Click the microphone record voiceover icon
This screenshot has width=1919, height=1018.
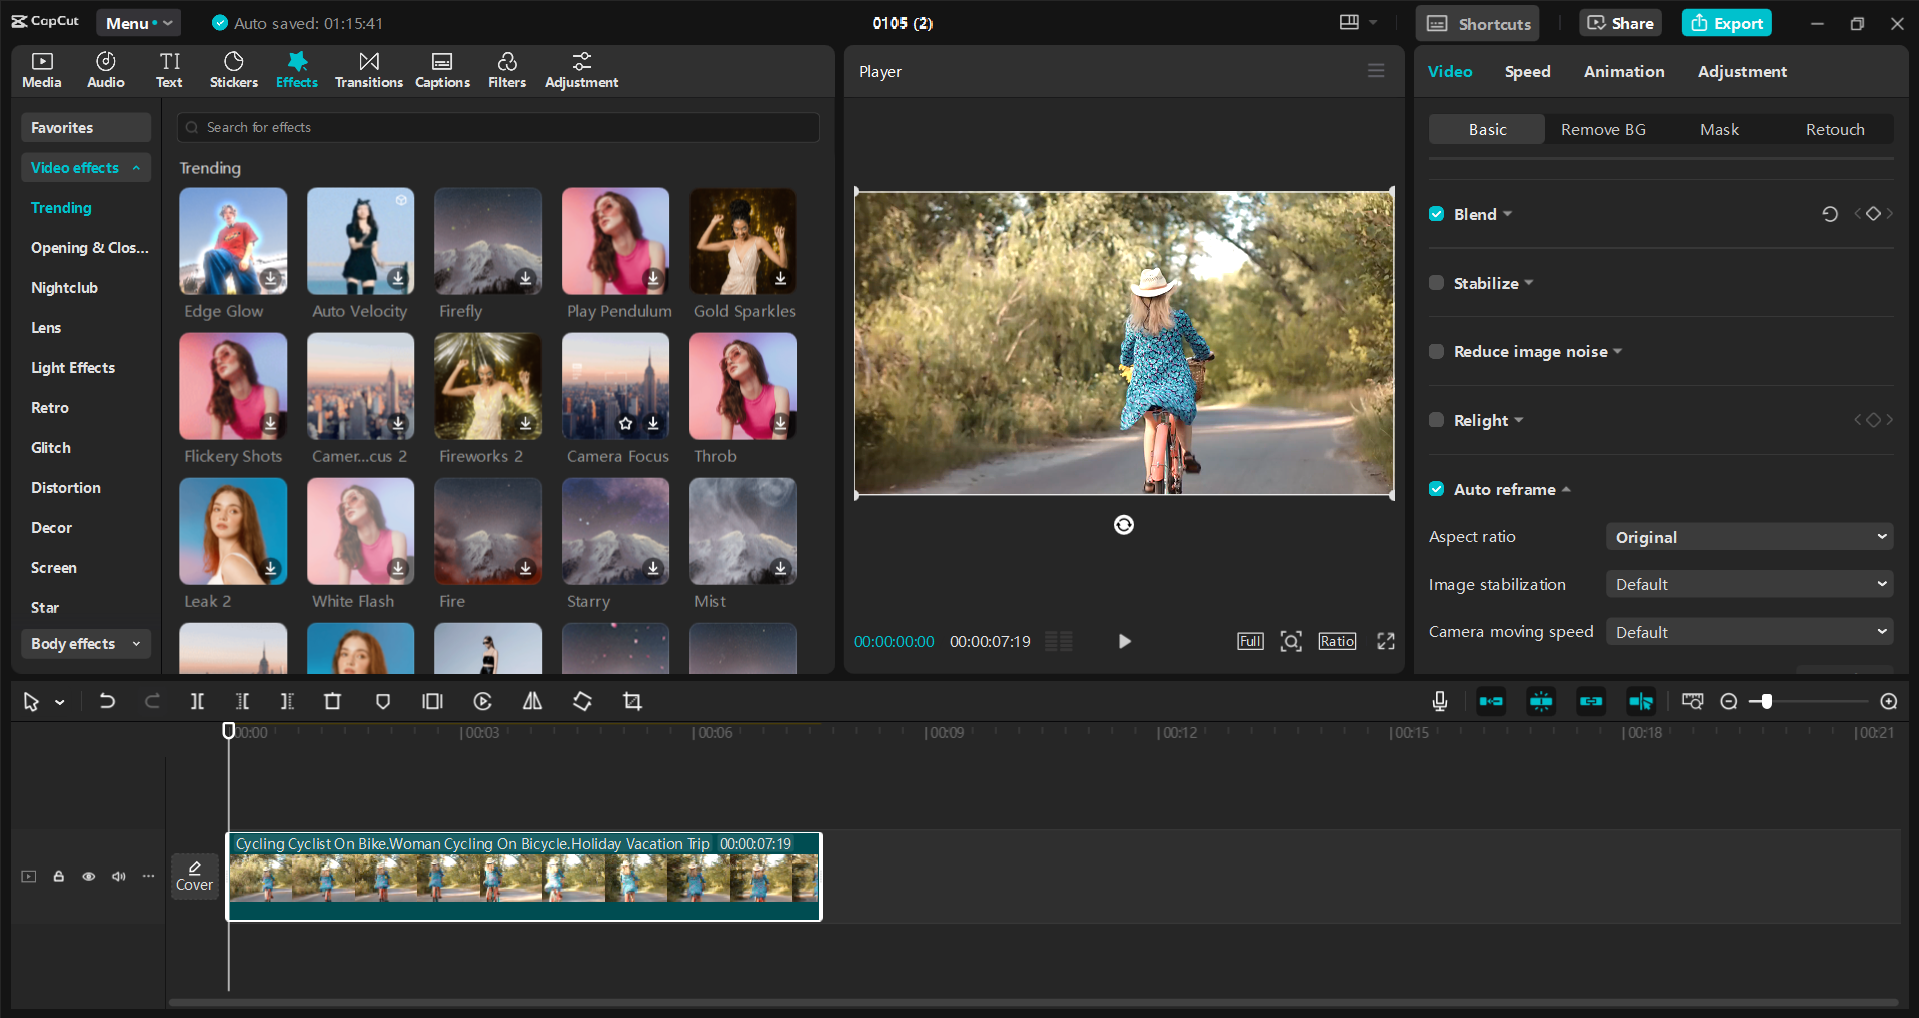pyautogui.click(x=1439, y=702)
